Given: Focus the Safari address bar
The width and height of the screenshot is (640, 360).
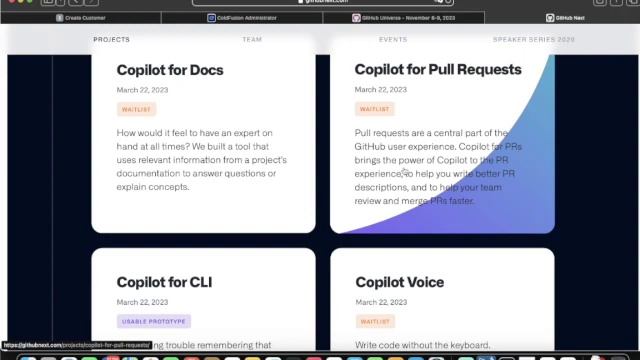Looking at the screenshot, I should click(x=322, y=2).
